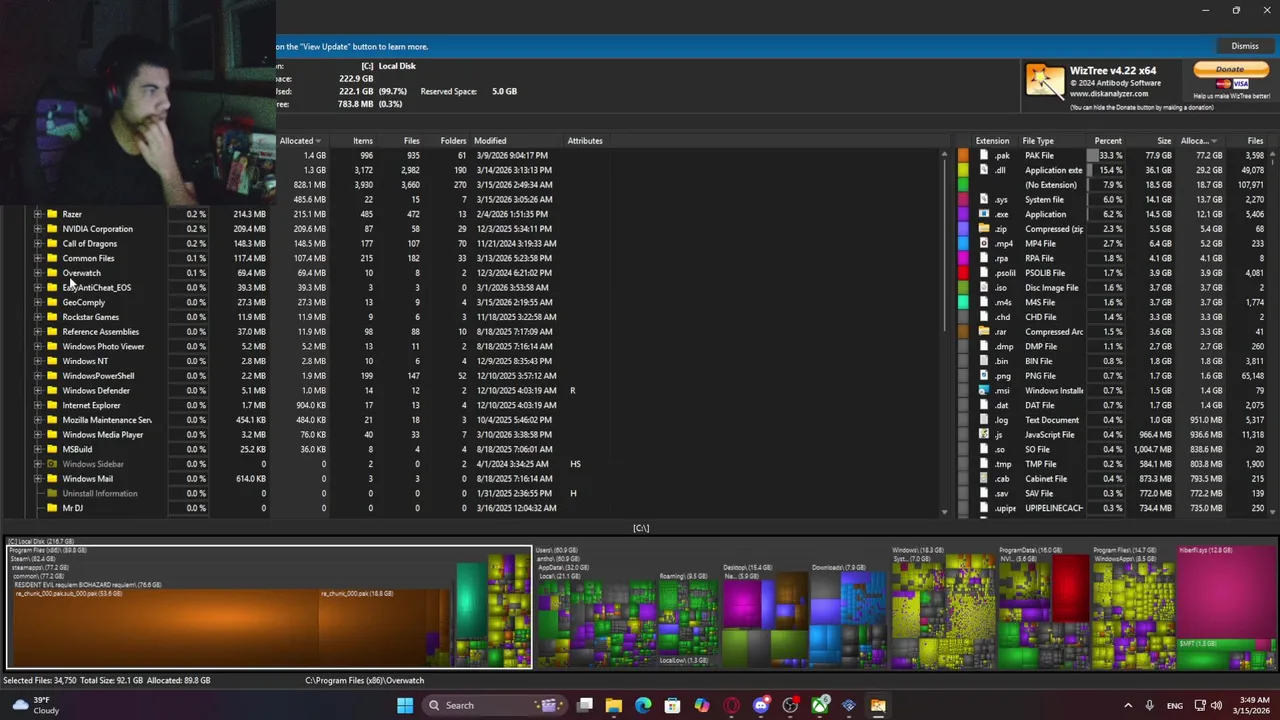The width and height of the screenshot is (1280, 720).
Task: Open www.diskanalyzer.com link
Action: [x=1108, y=94]
